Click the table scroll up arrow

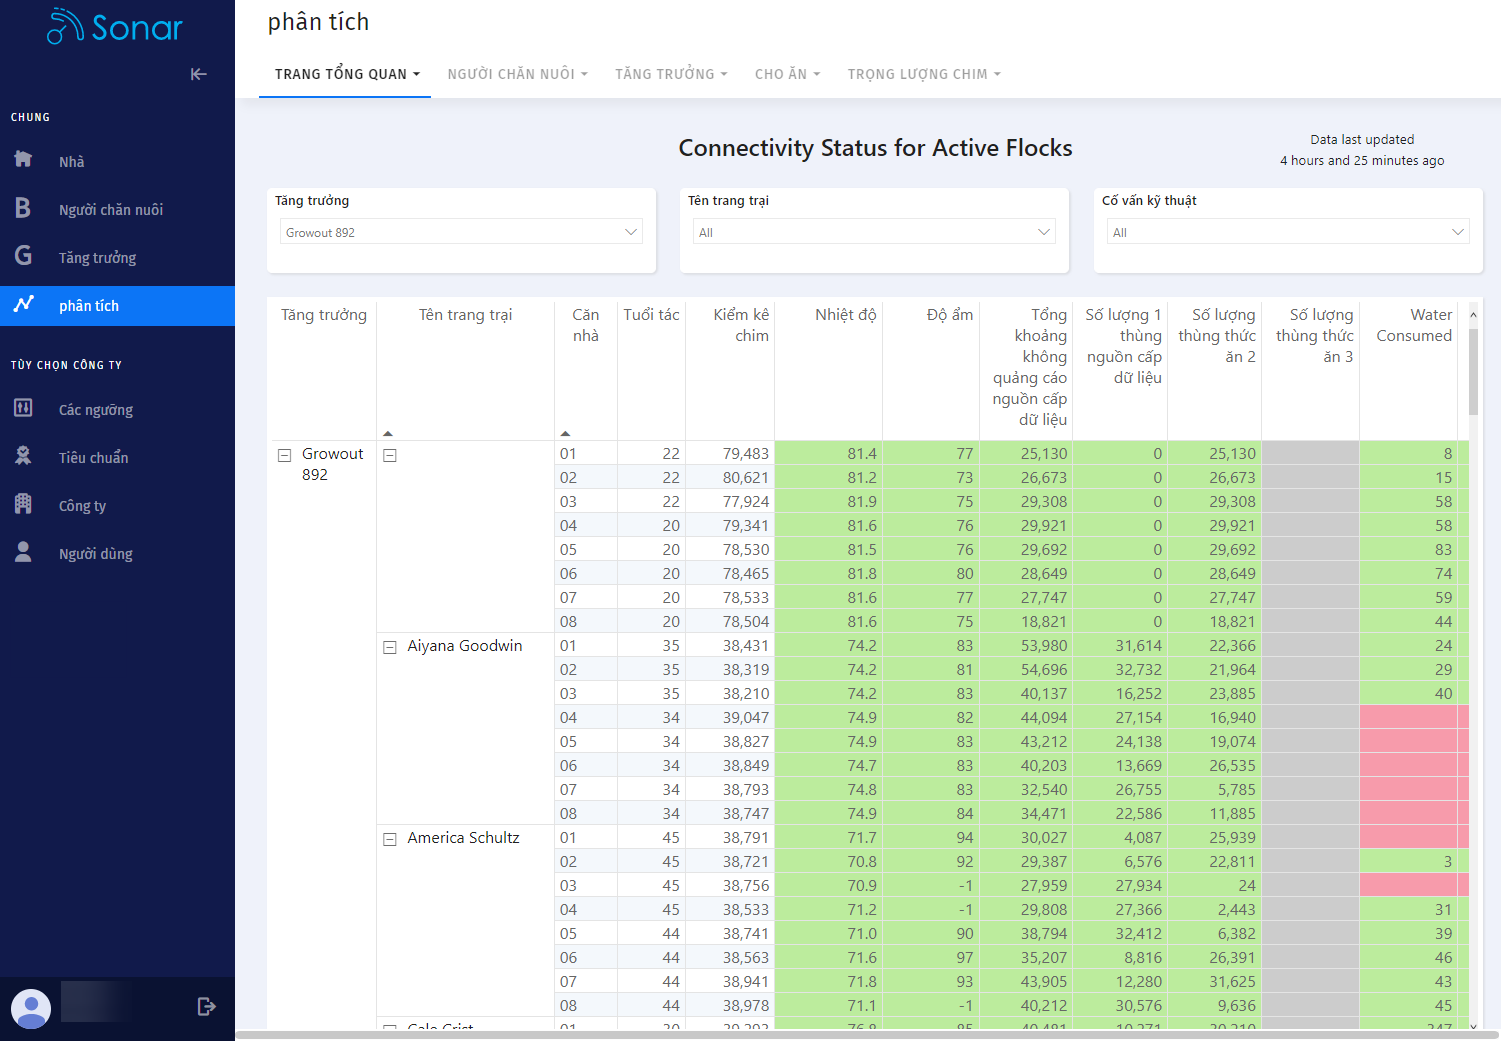pos(1473,315)
